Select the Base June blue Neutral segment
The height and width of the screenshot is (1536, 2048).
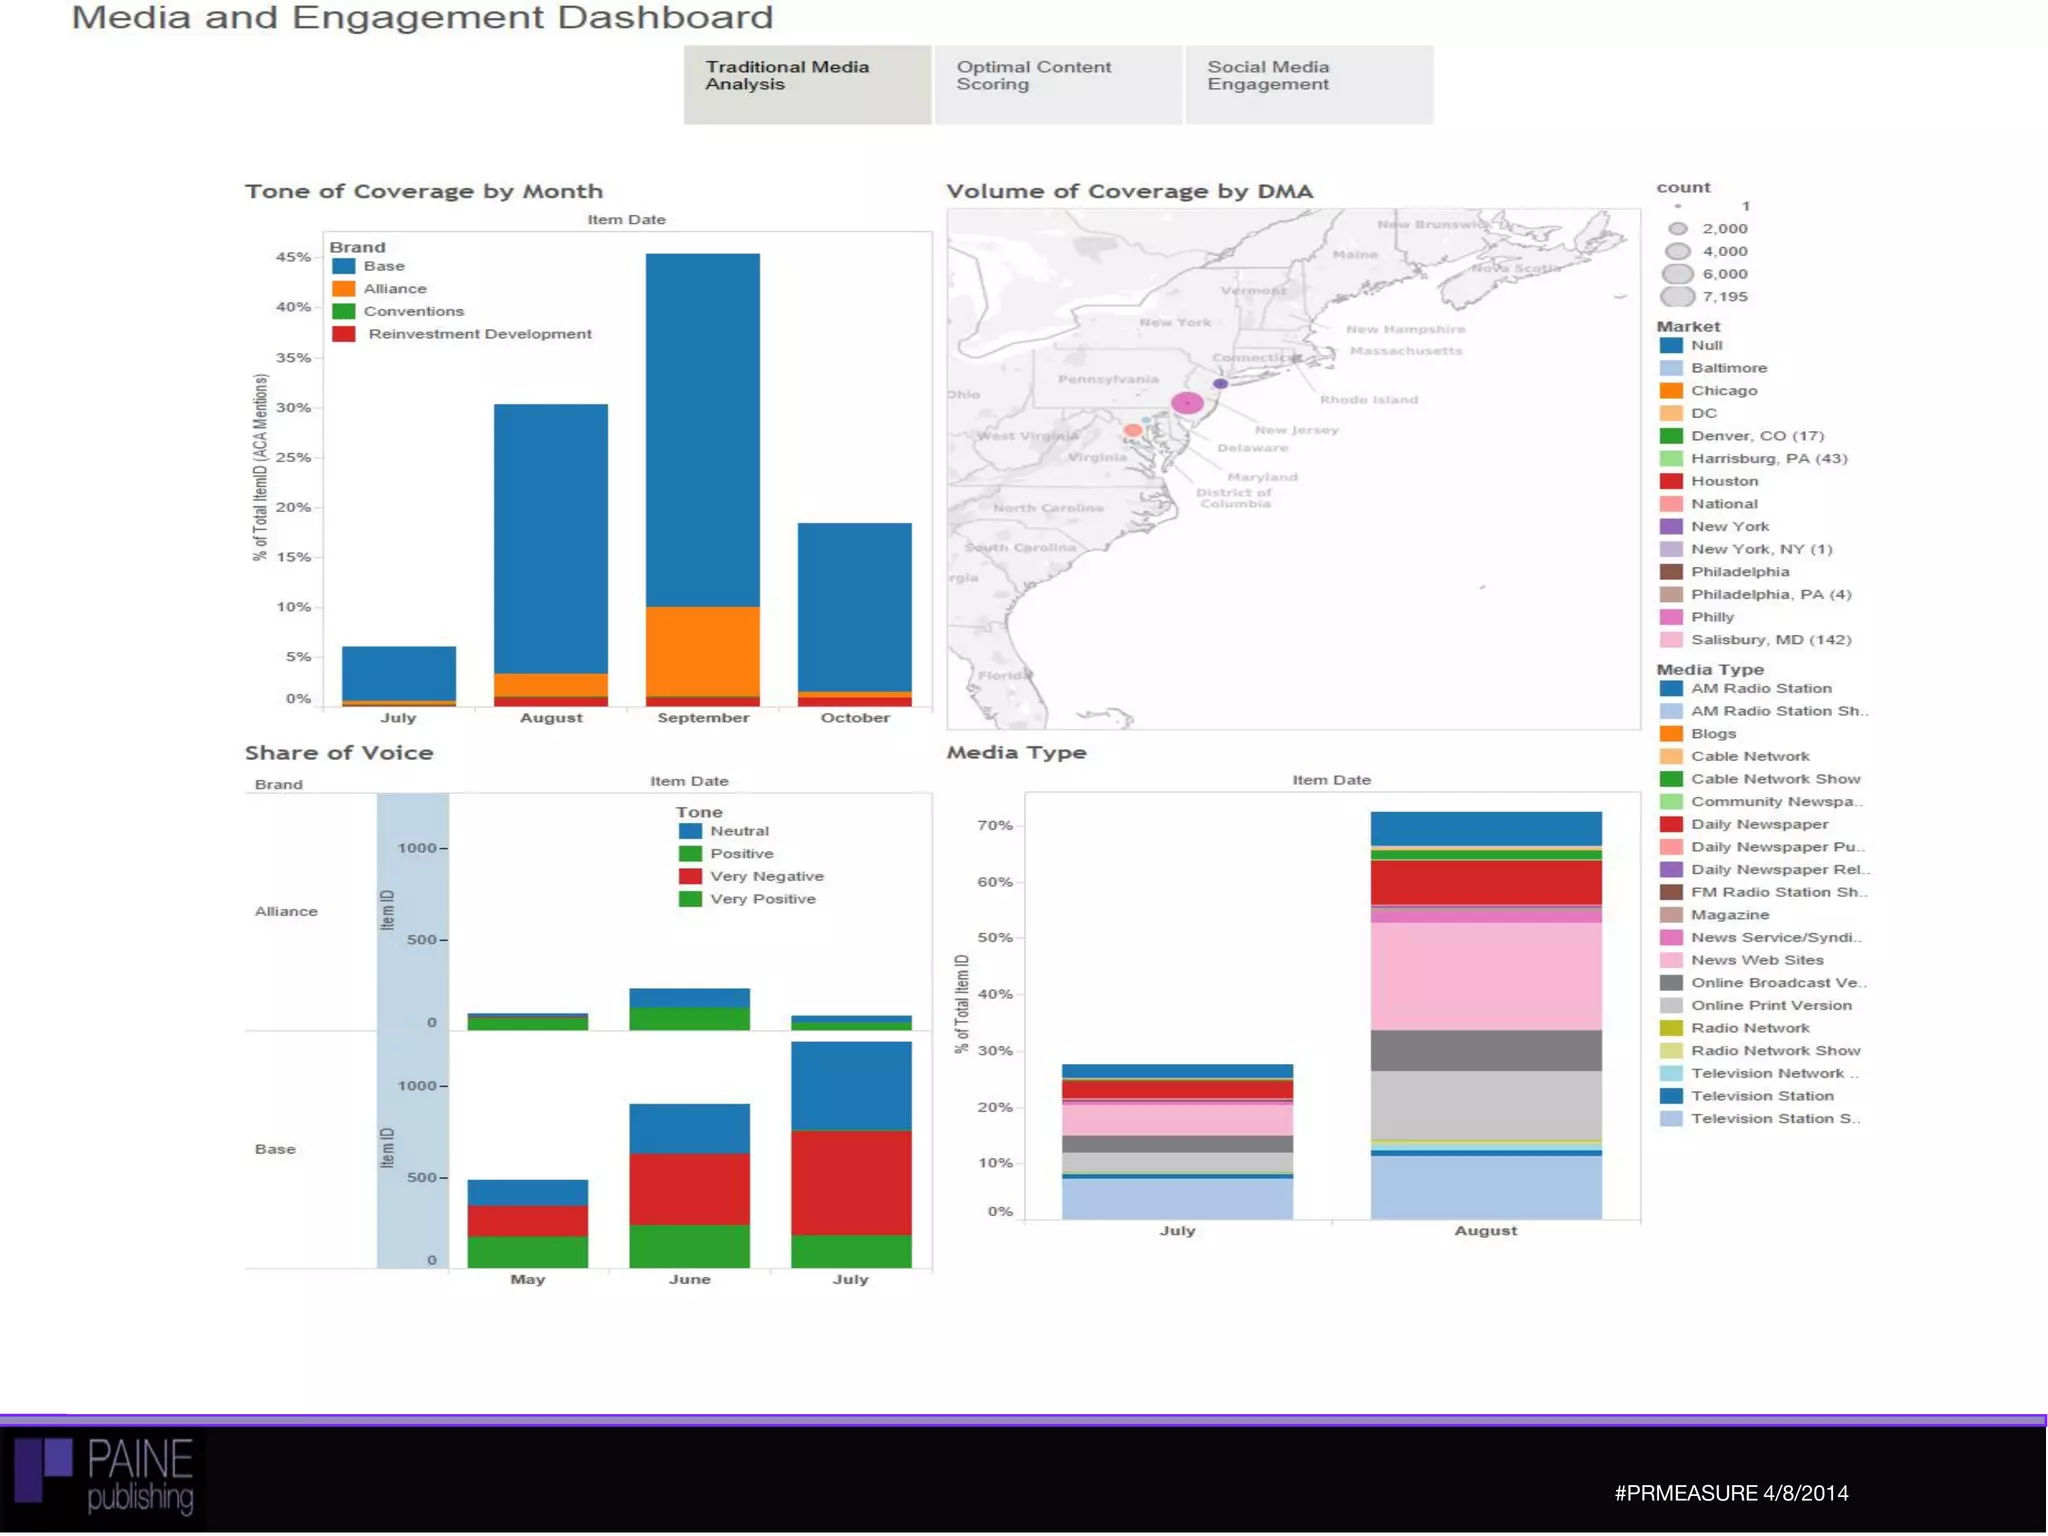689,1129
